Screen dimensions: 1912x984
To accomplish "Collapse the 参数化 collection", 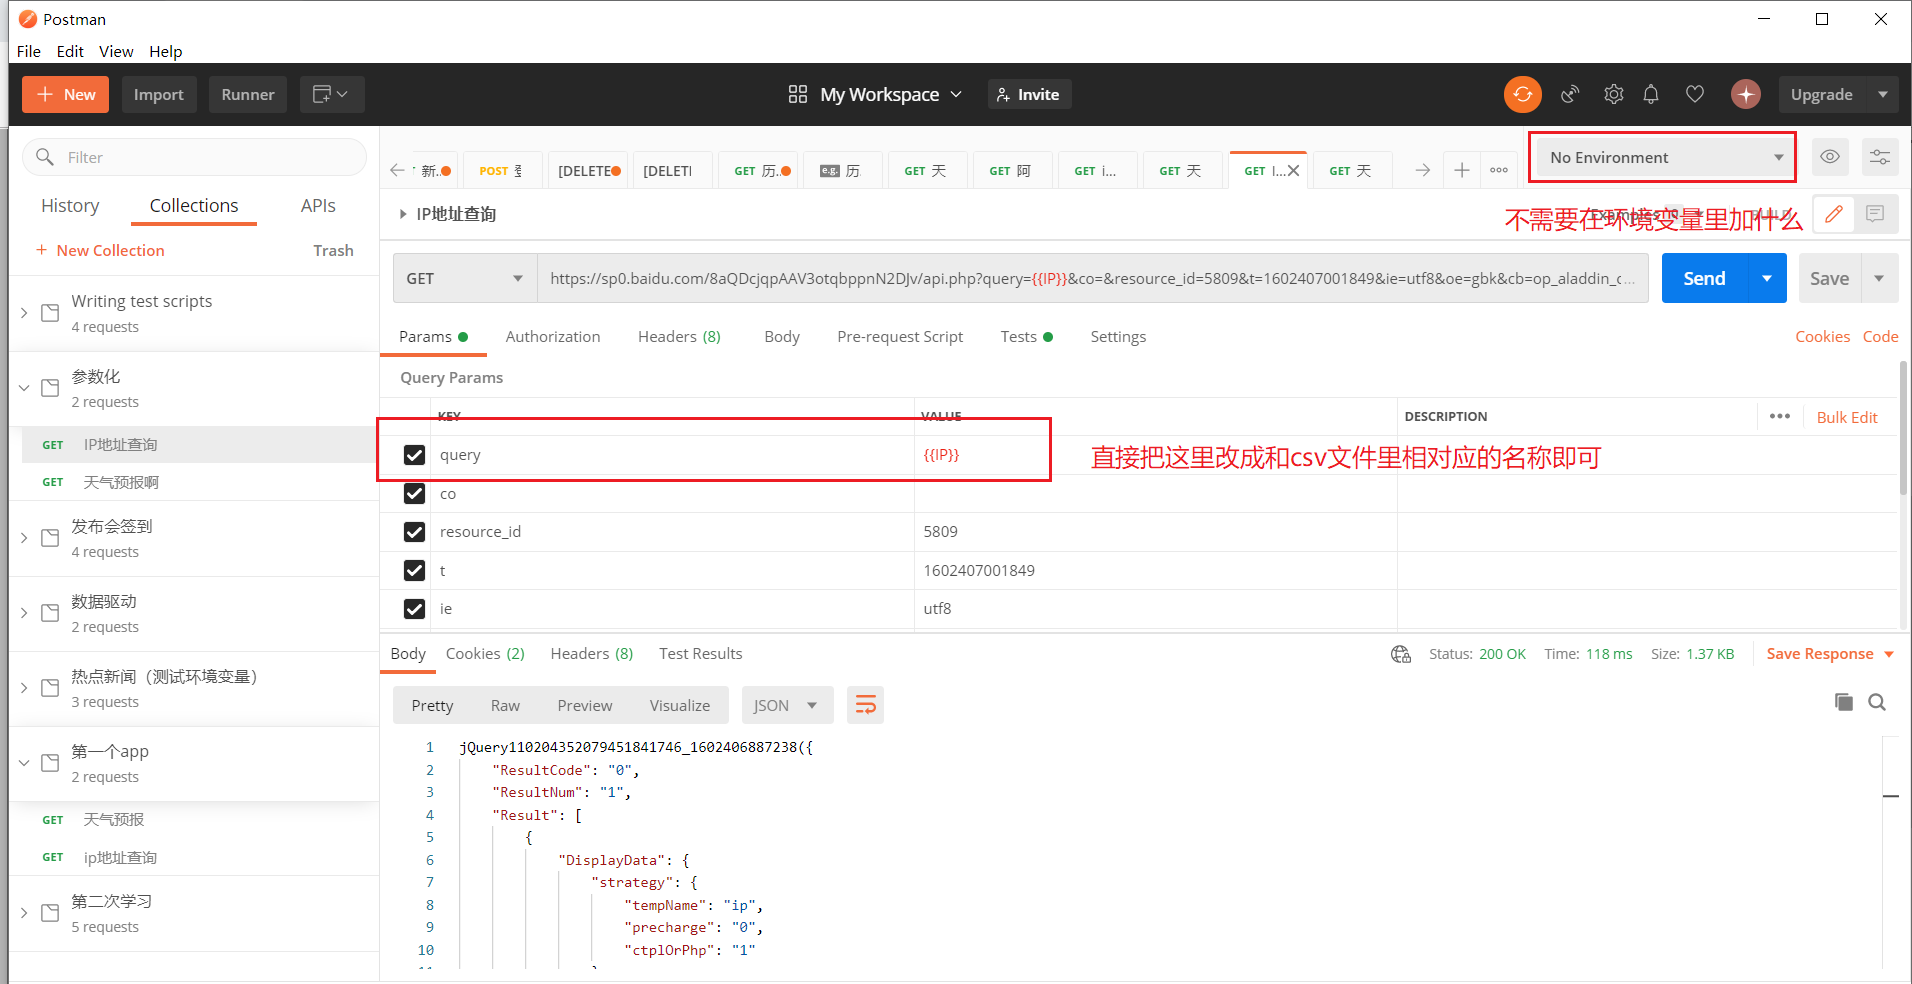I will click(x=24, y=388).
